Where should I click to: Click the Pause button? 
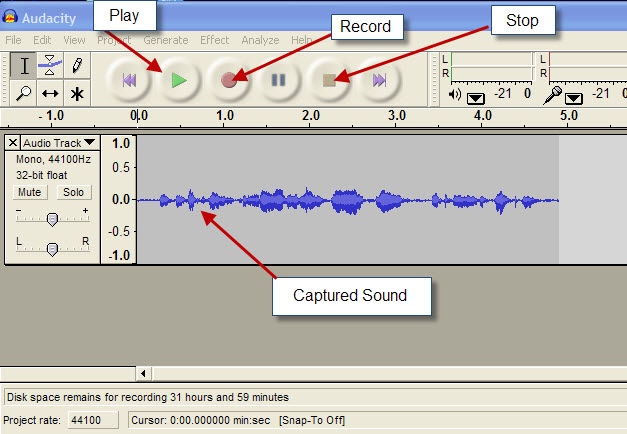[x=278, y=80]
